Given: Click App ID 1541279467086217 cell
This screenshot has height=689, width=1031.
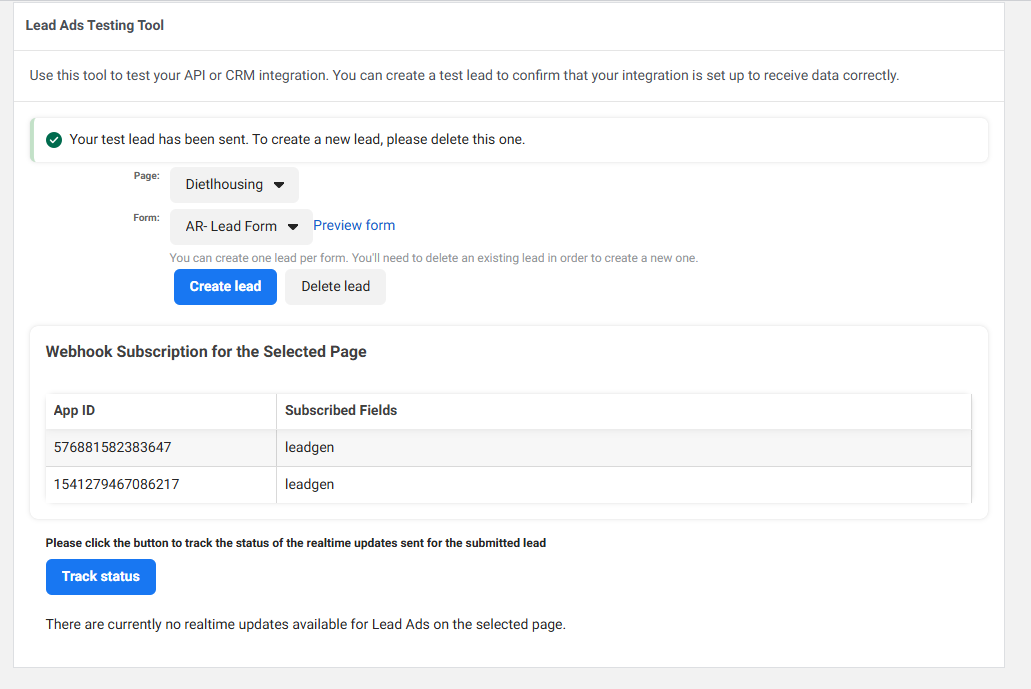Looking at the screenshot, I should click(116, 485).
